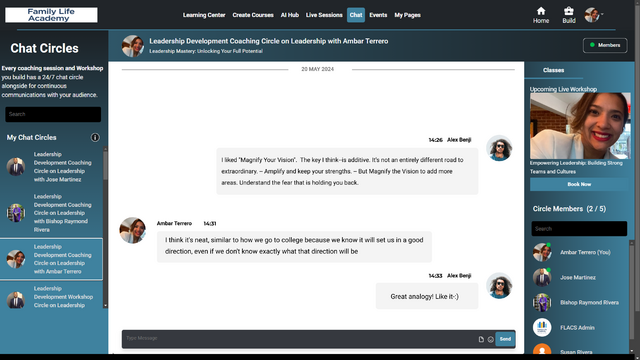
Task: Click FLACS Admin member name
Action: coord(577,327)
